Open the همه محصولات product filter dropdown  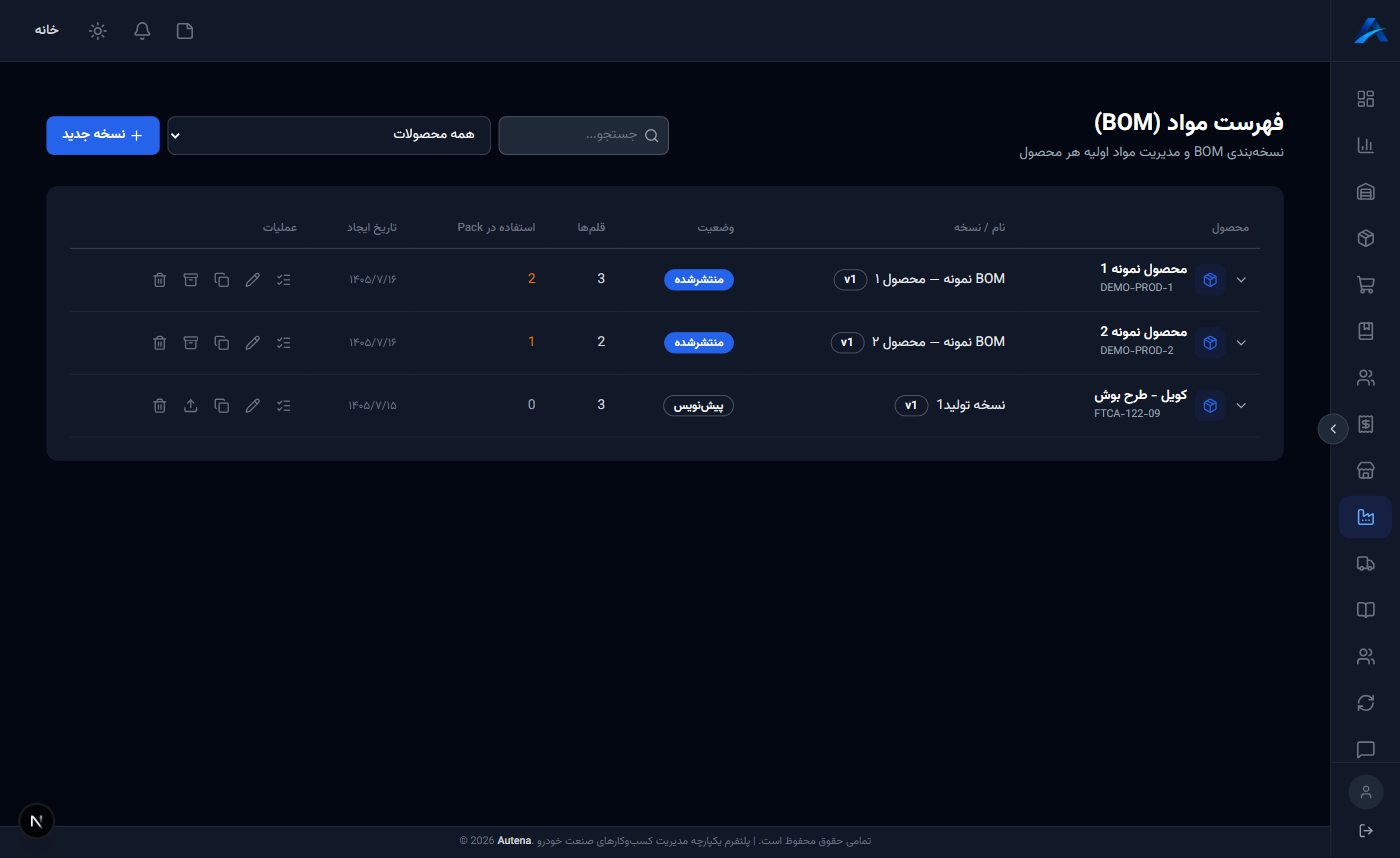click(329, 135)
